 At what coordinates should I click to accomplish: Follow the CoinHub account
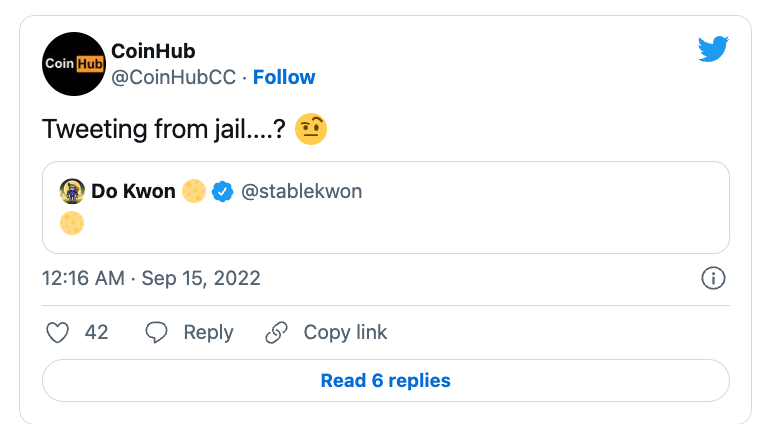(284, 77)
